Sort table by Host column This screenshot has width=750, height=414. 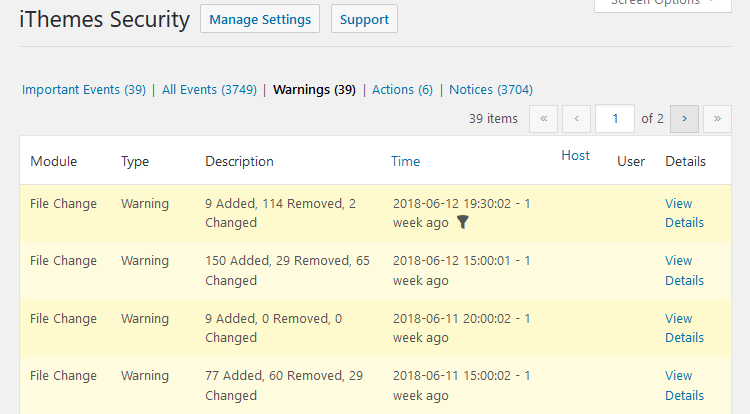(575, 155)
